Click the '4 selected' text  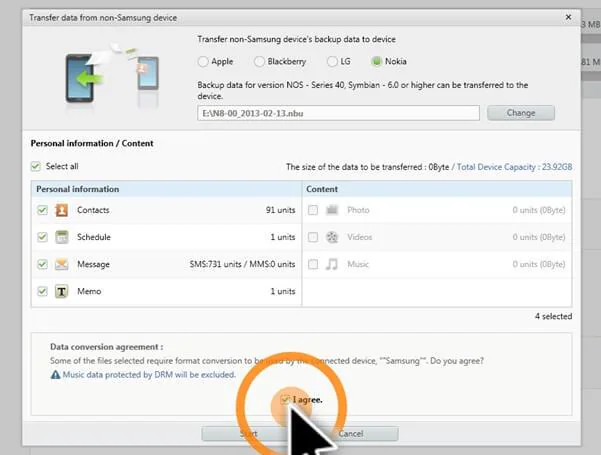(553, 316)
